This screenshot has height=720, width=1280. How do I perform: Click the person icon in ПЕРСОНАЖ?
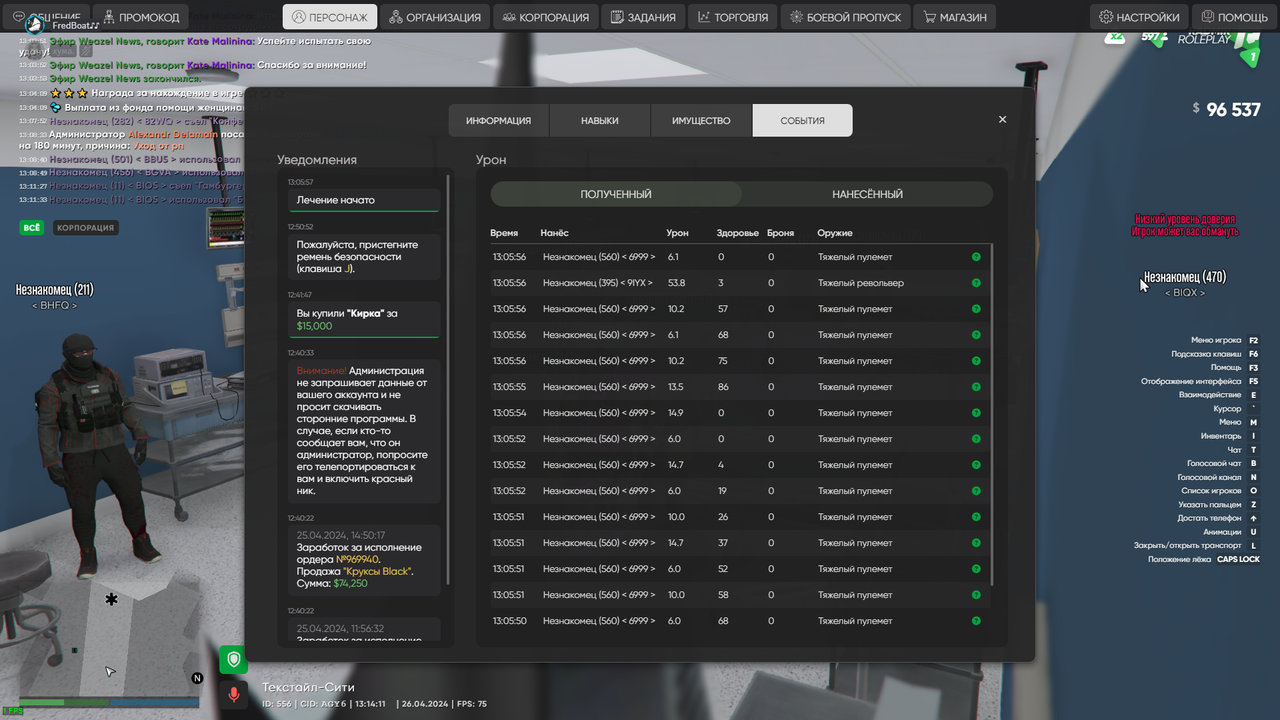coord(299,17)
